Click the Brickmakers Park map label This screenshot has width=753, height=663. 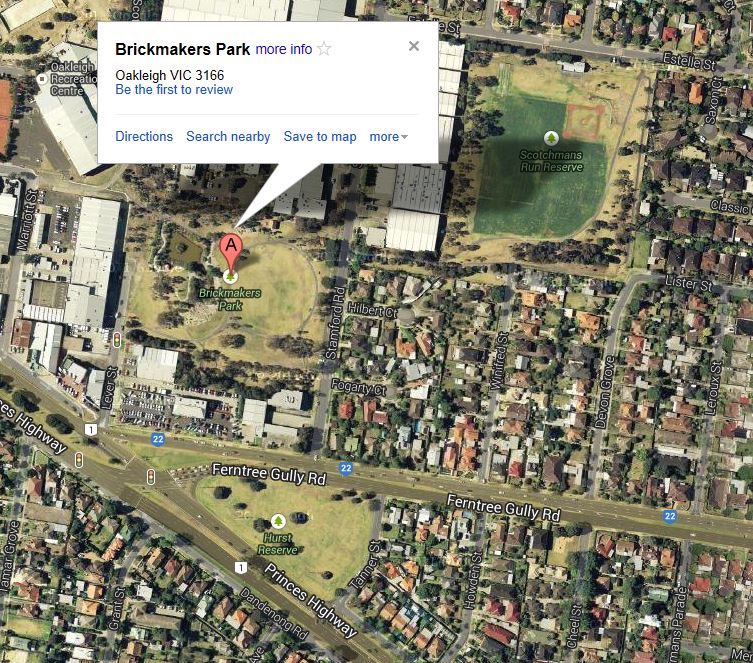[230, 299]
